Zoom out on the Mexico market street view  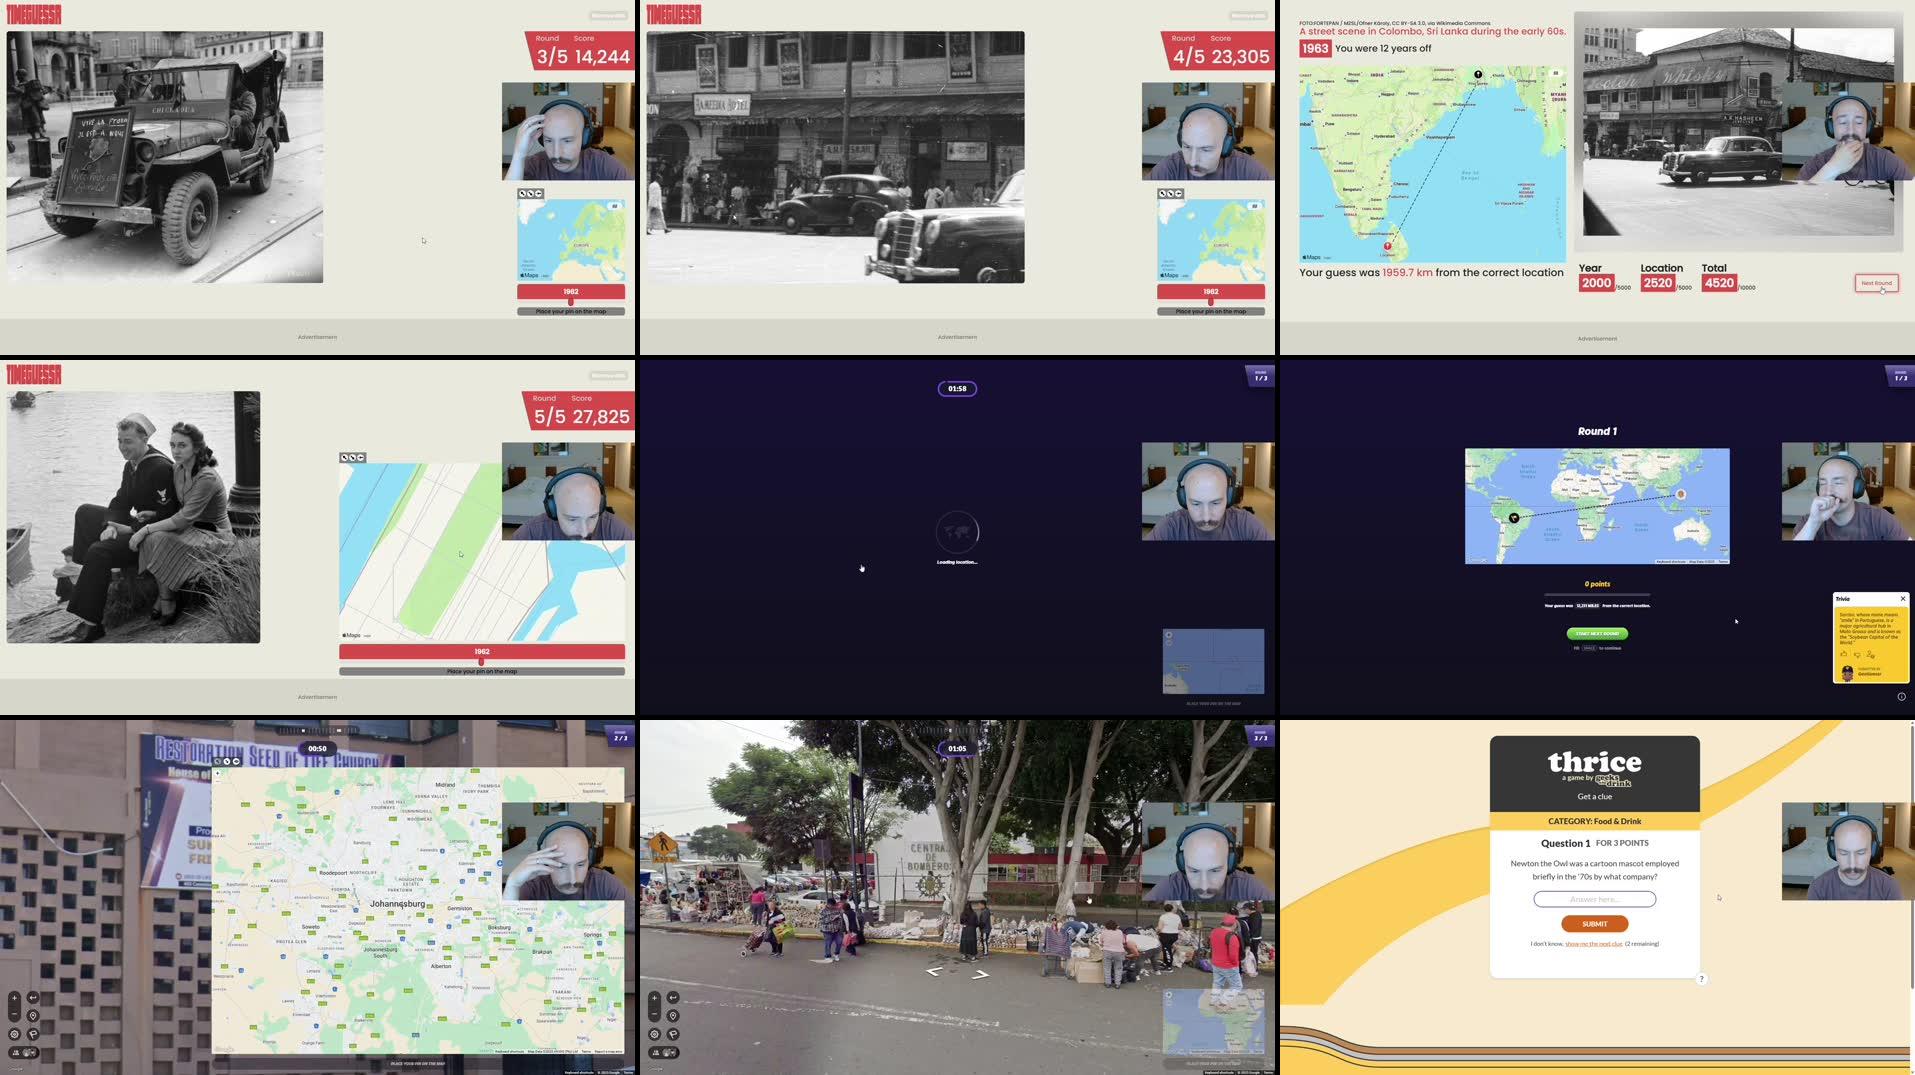654,1016
